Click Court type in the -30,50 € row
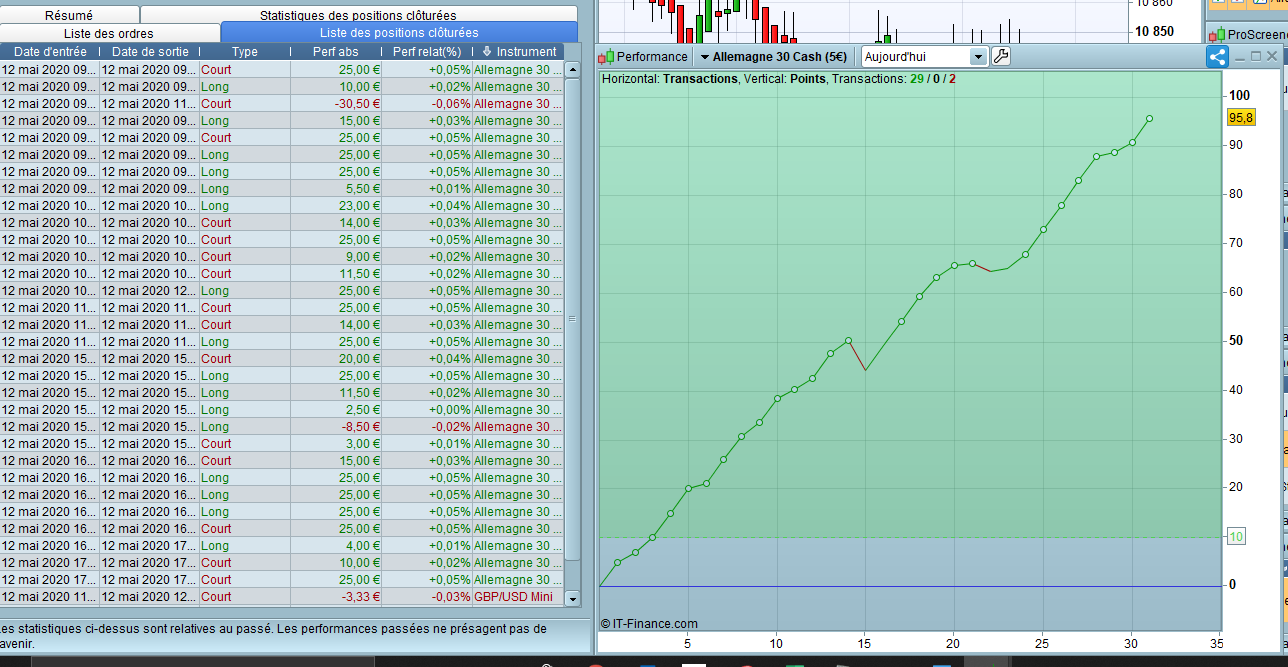Screen dimensions: 1288x667 (x=245, y=104)
